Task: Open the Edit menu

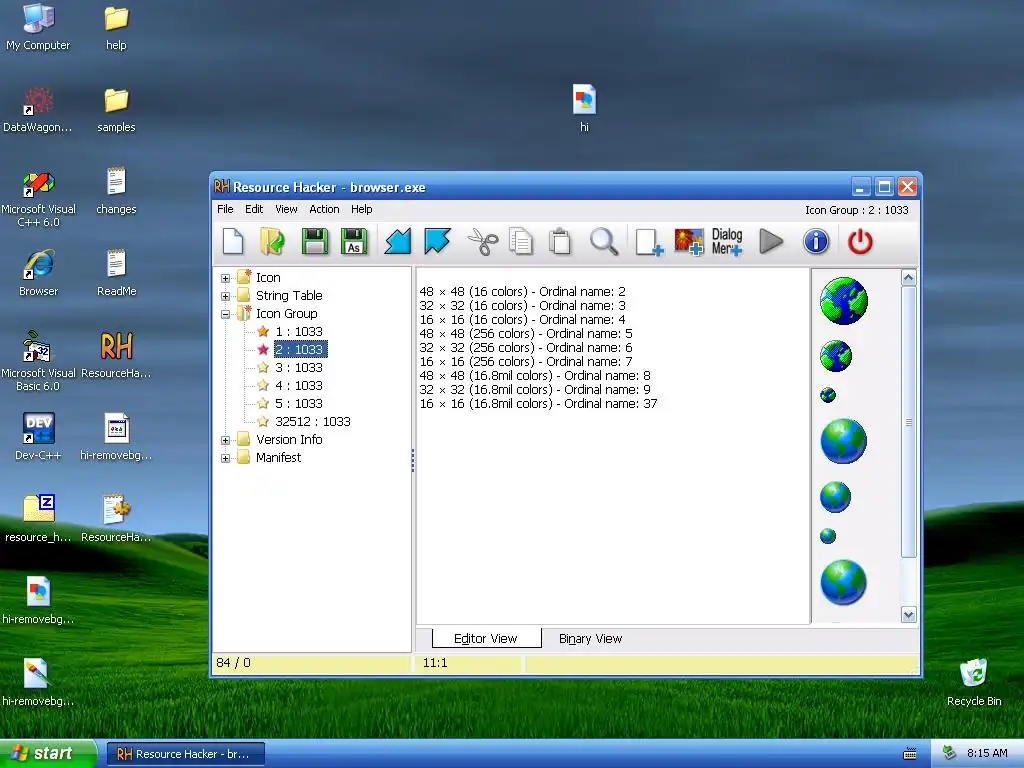Action: (254, 209)
